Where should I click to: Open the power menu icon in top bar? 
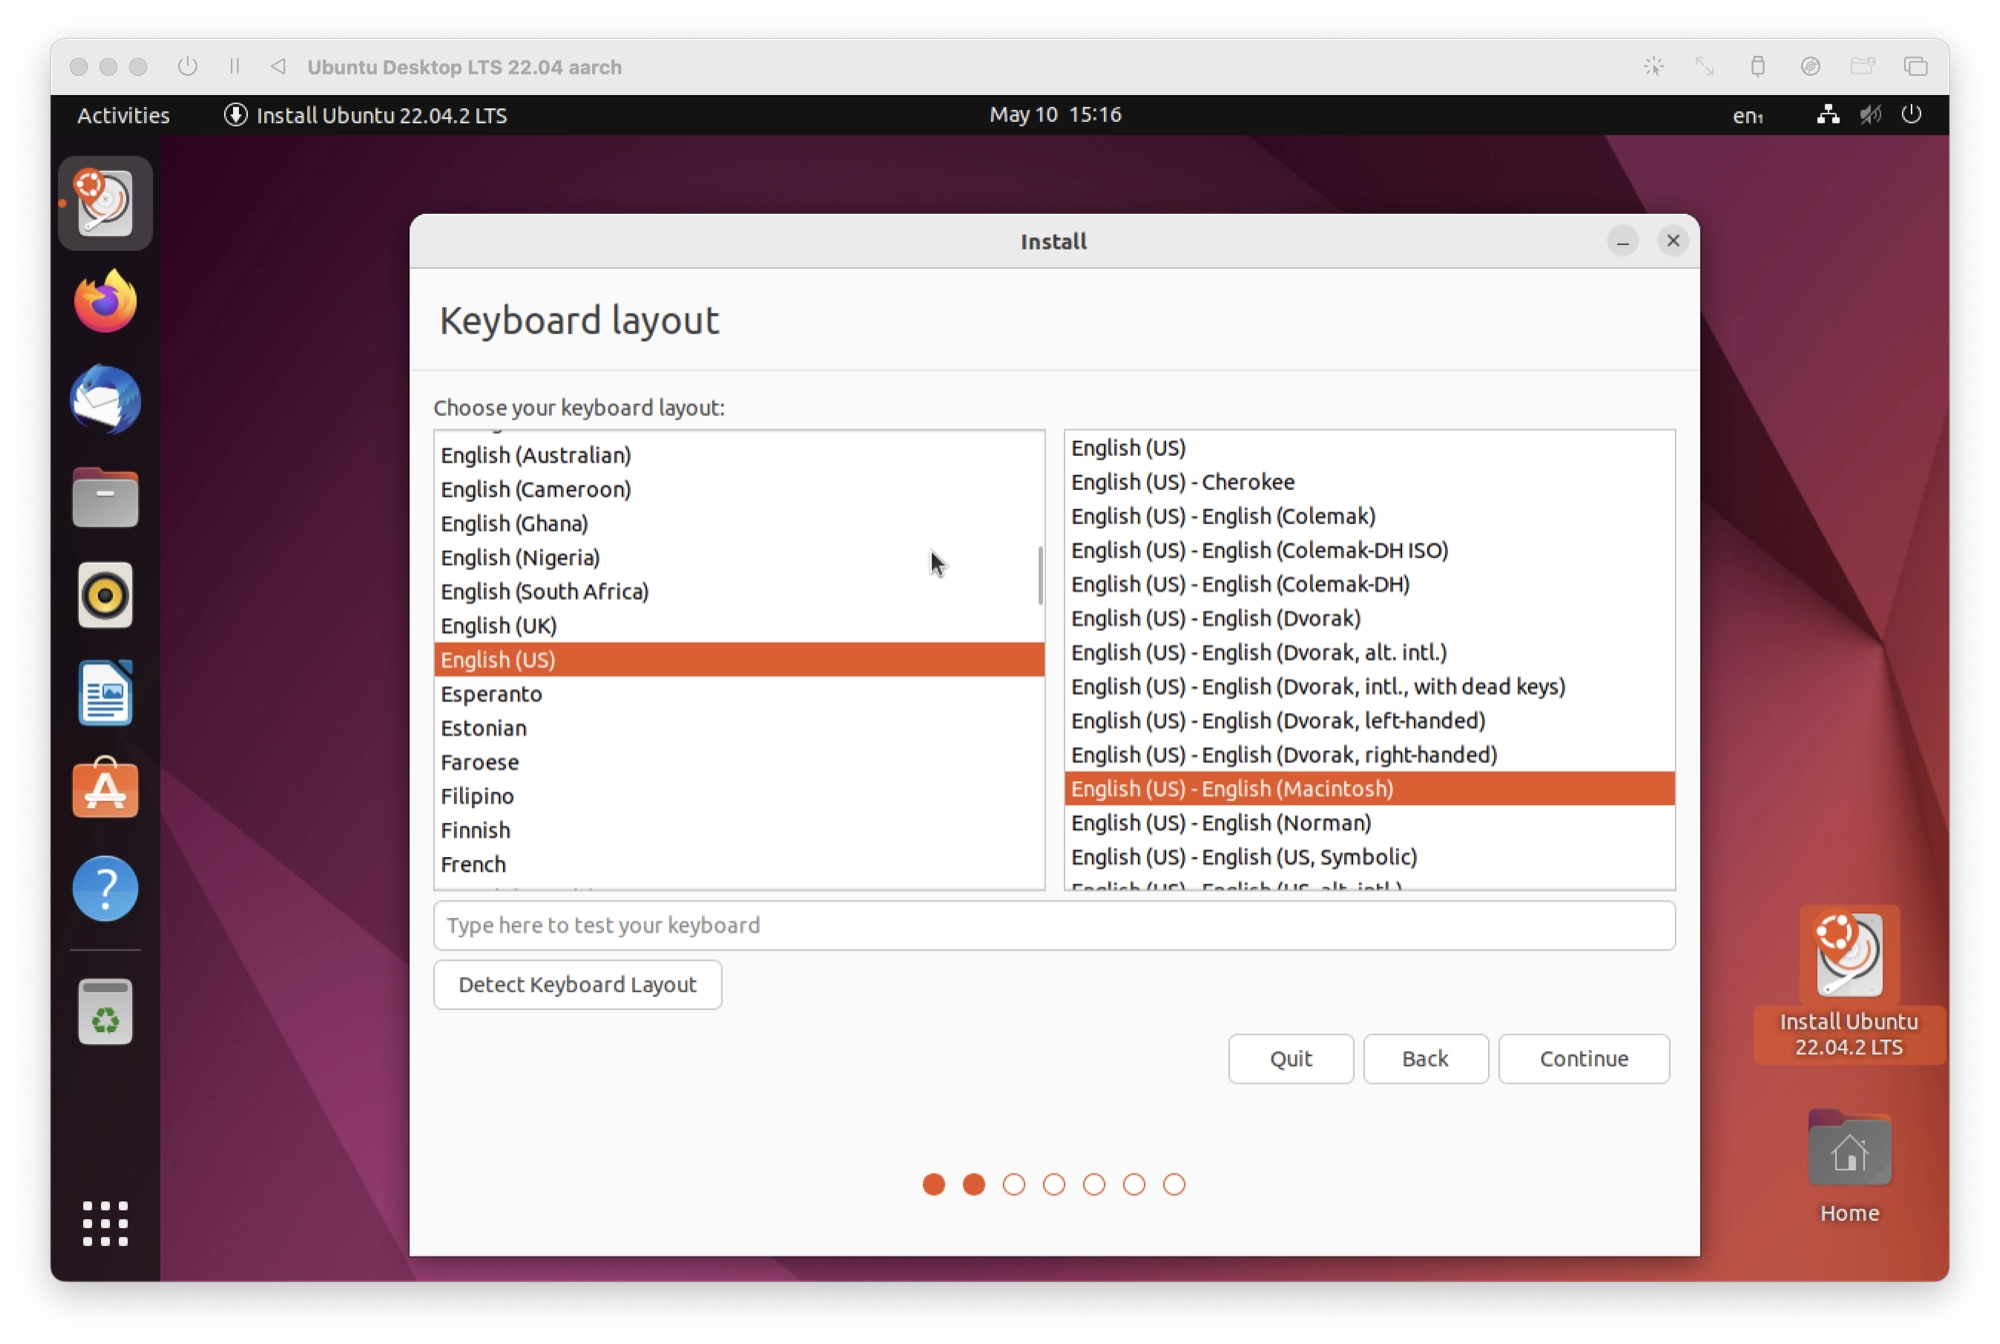click(1911, 114)
